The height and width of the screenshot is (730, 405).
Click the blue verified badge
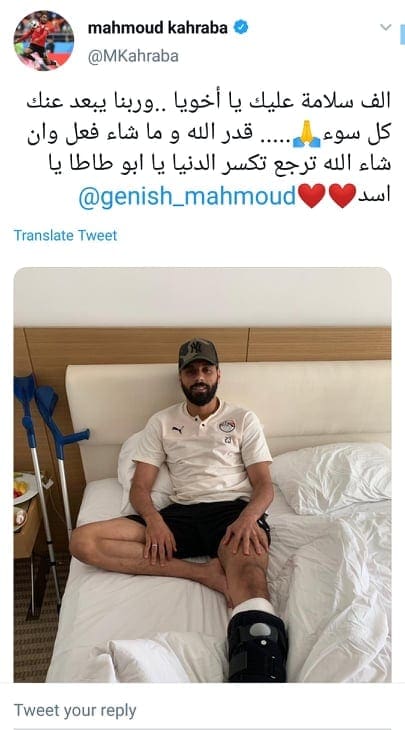point(241,28)
